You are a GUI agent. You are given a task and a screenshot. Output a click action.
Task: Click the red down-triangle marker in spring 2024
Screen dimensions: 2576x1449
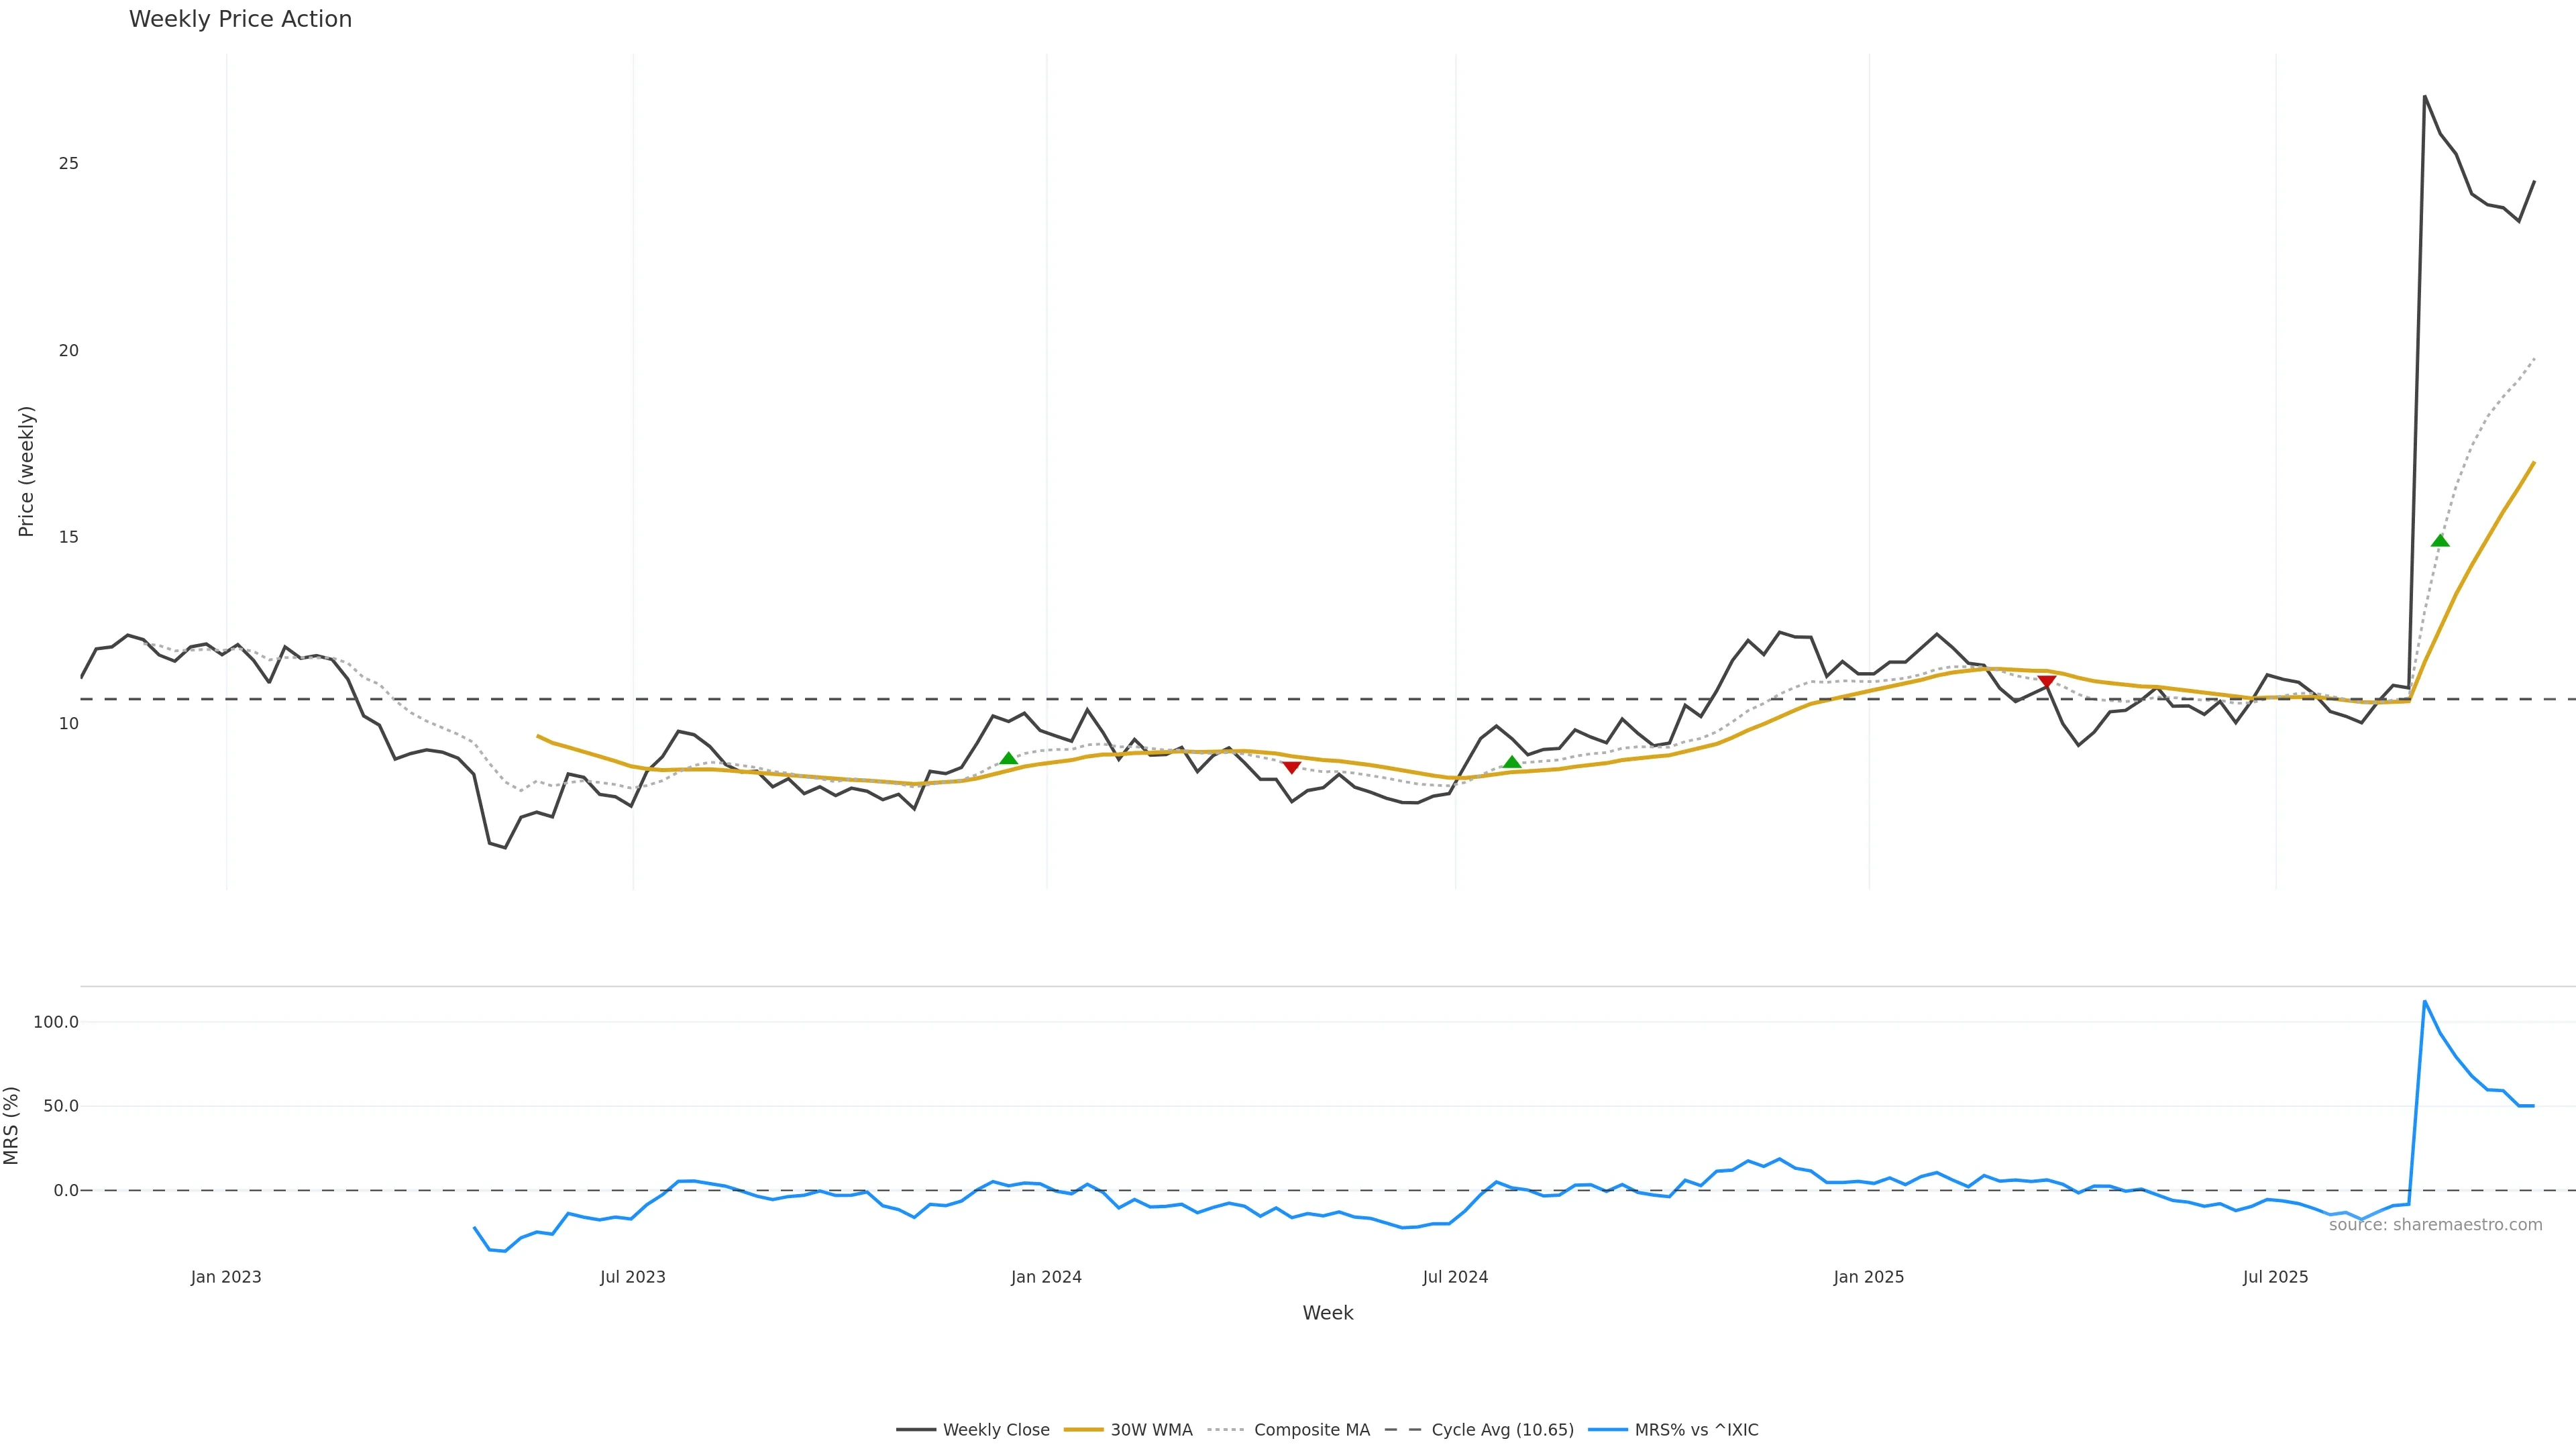(x=1291, y=767)
